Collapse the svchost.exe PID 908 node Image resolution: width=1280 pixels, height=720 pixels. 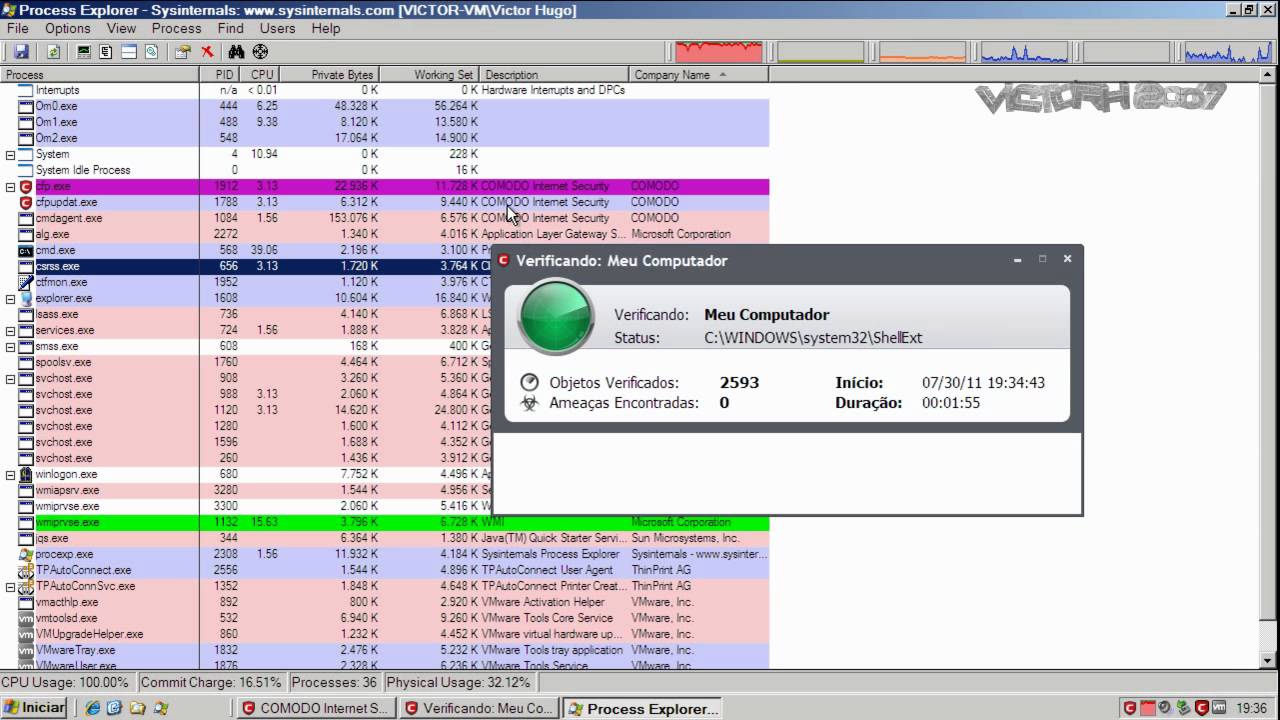coord(11,378)
